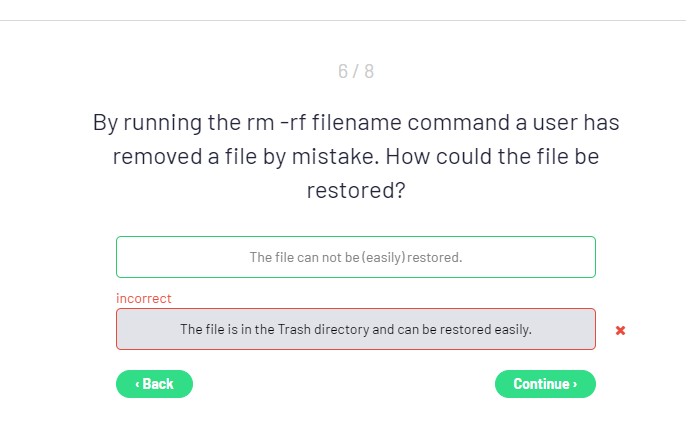Click the right chevron on Continue button
Image resolution: width=686 pixels, height=424 pixels.
click(x=574, y=384)
